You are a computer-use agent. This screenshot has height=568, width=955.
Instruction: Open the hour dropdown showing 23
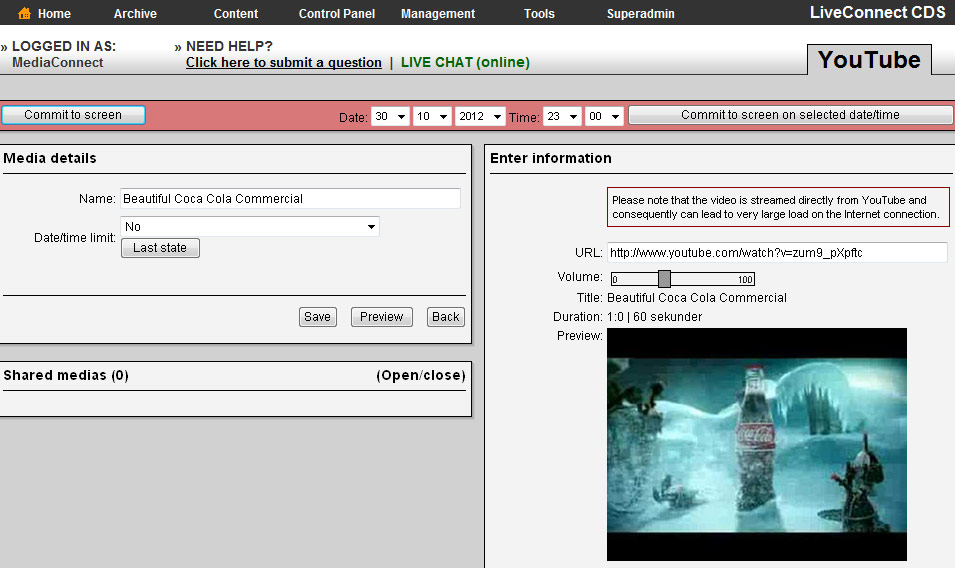pyautogui.click(x=562, y=116)
